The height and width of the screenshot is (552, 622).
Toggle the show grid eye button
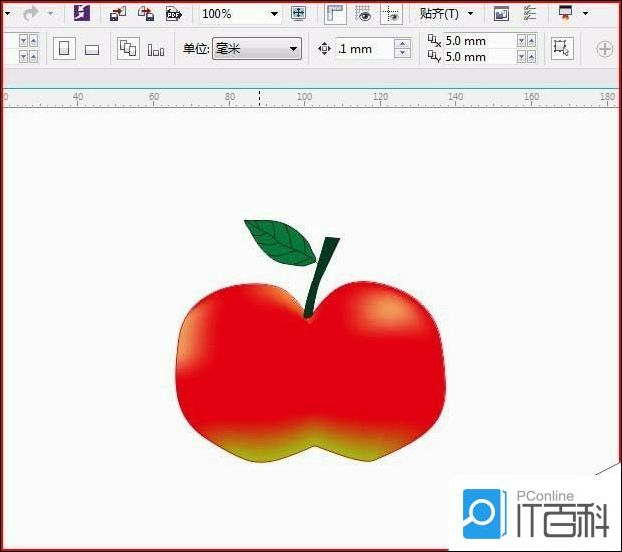coord(363,14)
